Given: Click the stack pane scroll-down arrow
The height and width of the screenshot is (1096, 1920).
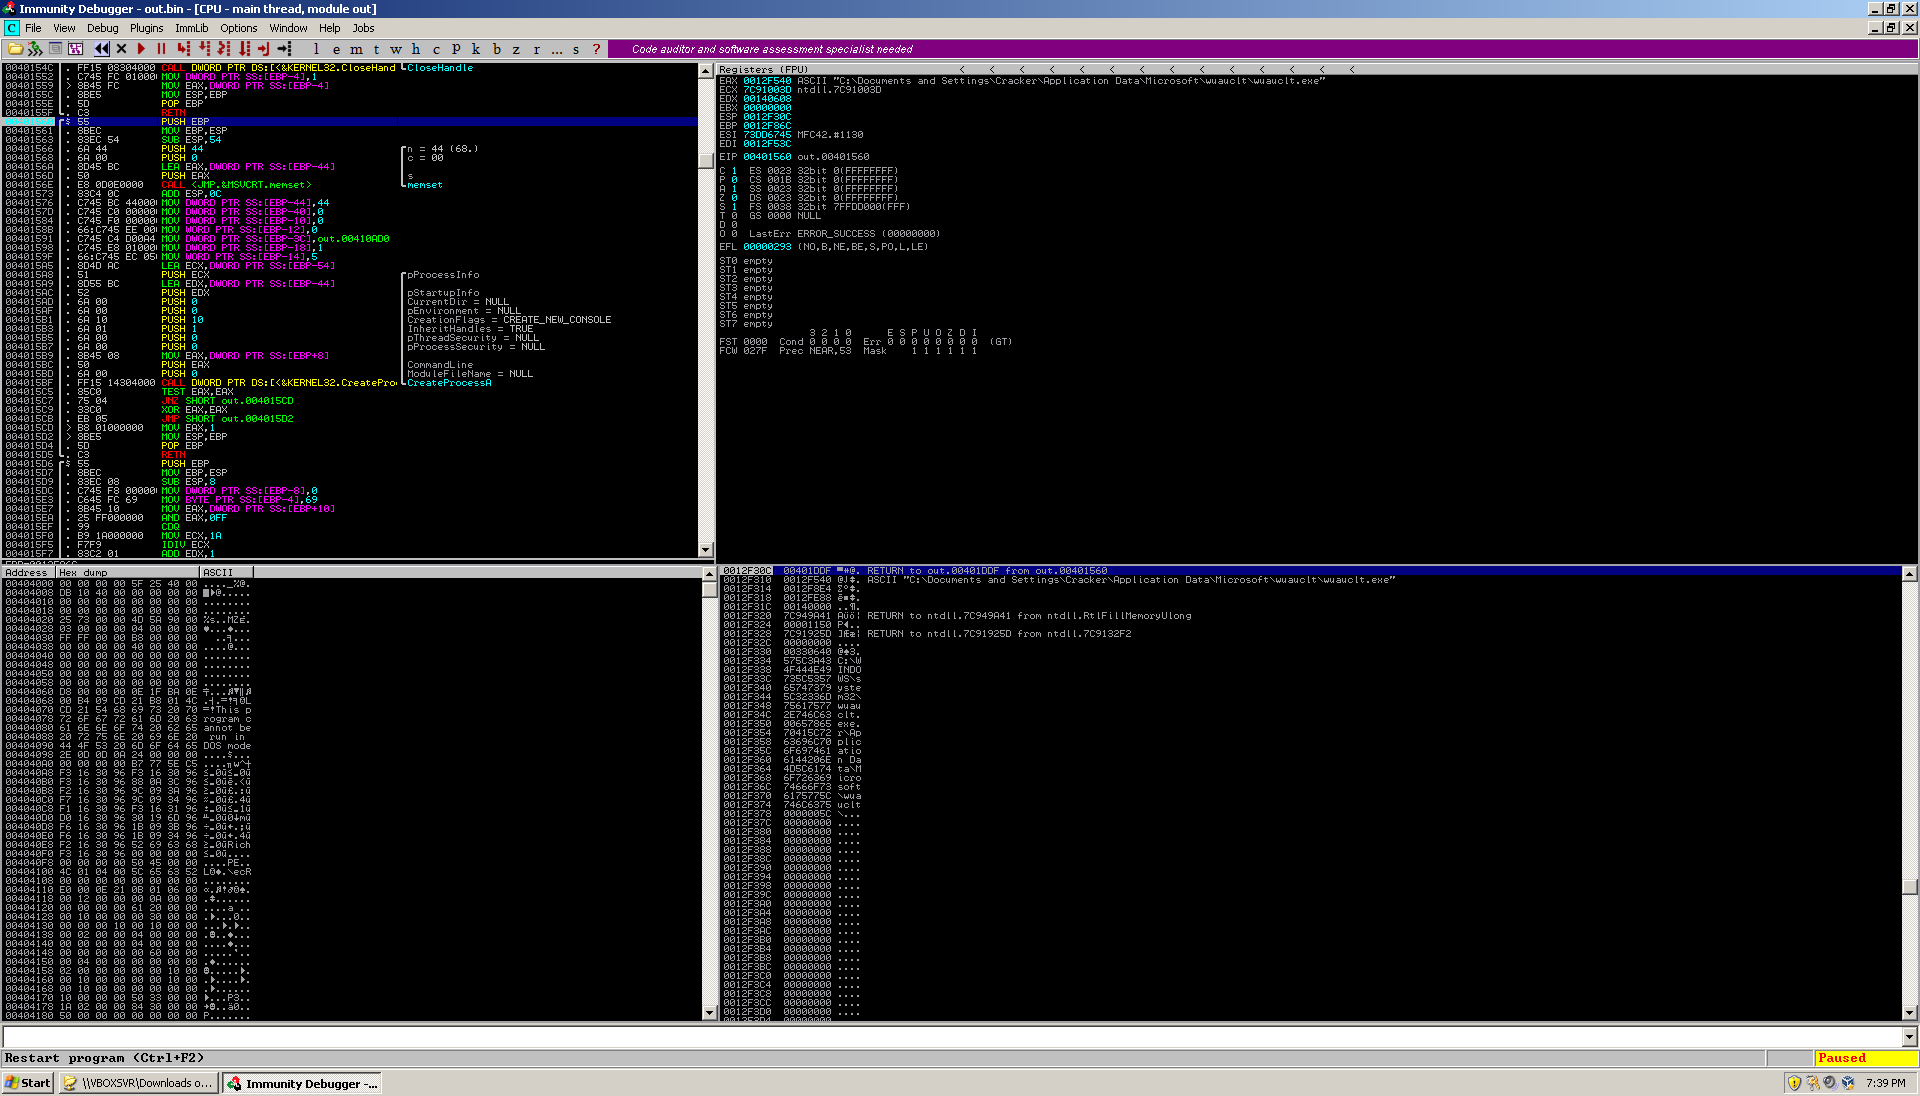Looking at the screenshot, I should tap(1910, 1013).
